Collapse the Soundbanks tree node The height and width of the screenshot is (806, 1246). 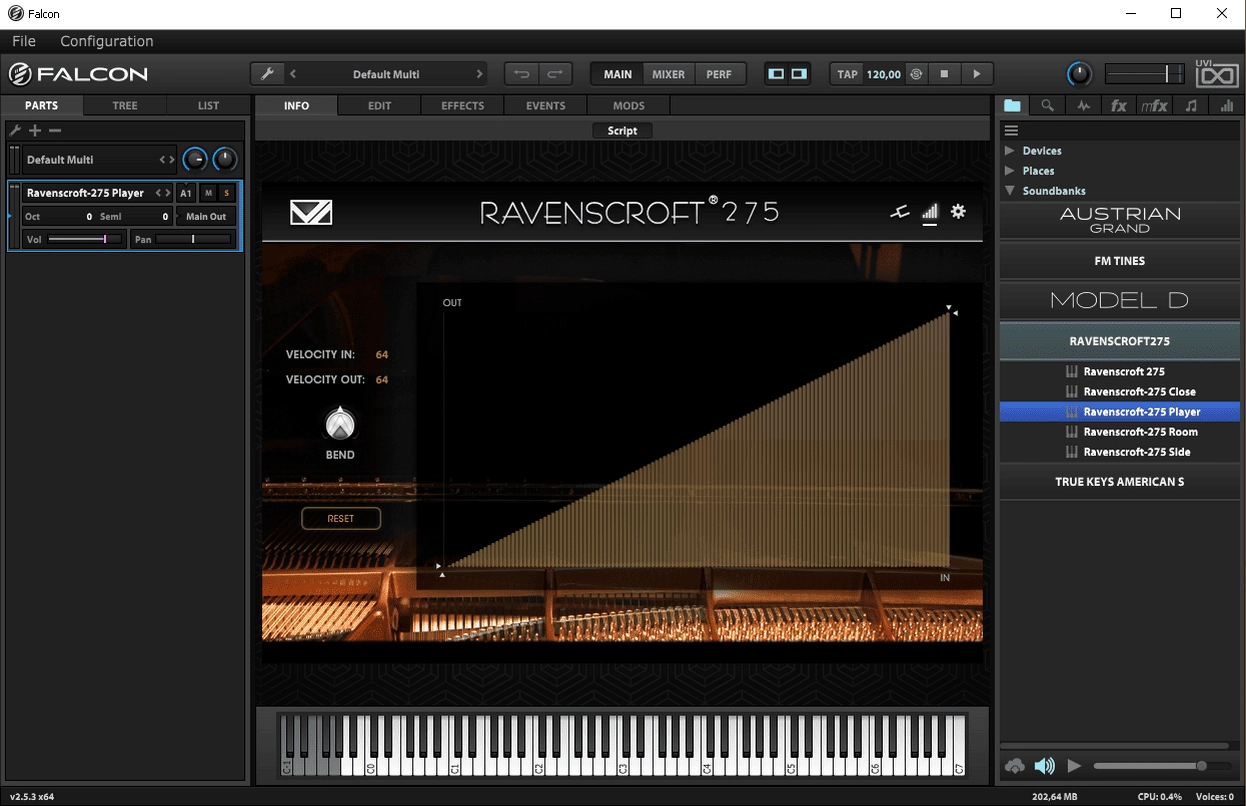pos(1010,190)
